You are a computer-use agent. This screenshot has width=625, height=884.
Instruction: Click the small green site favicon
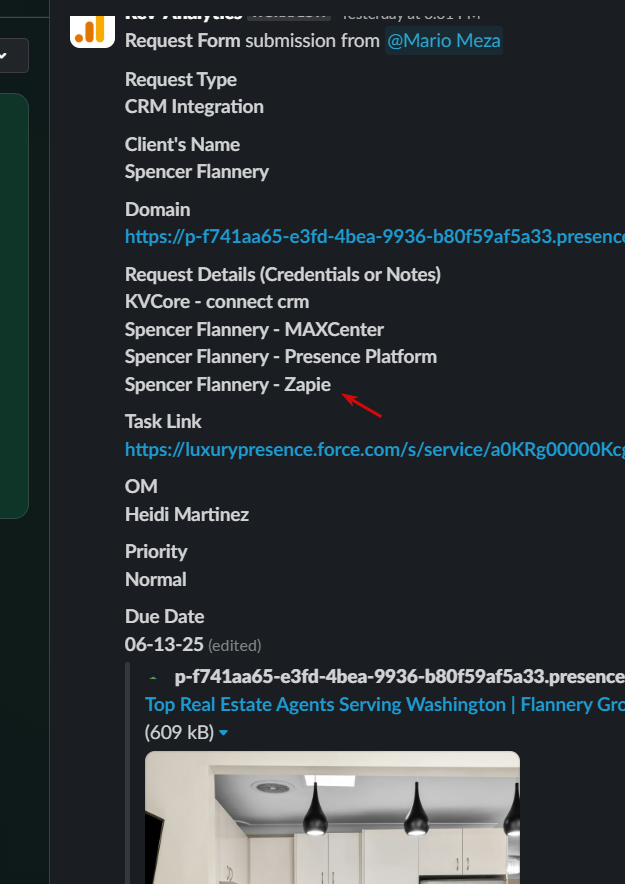coord(154,677)
